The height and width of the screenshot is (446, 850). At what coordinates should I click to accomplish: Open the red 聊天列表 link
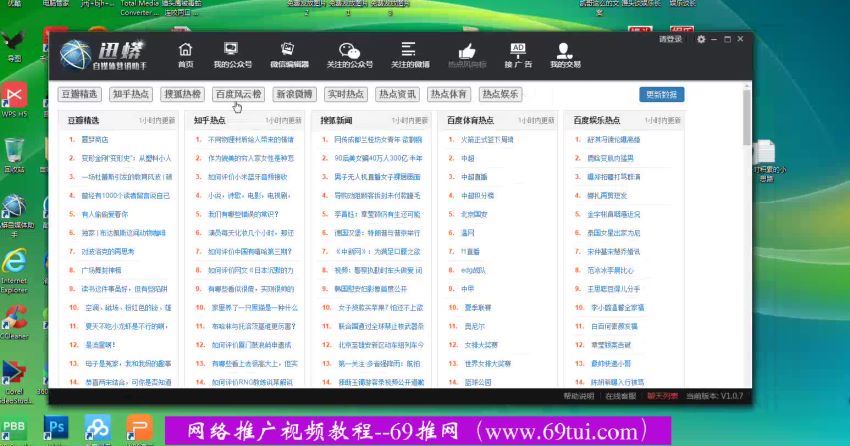(662, 396)
